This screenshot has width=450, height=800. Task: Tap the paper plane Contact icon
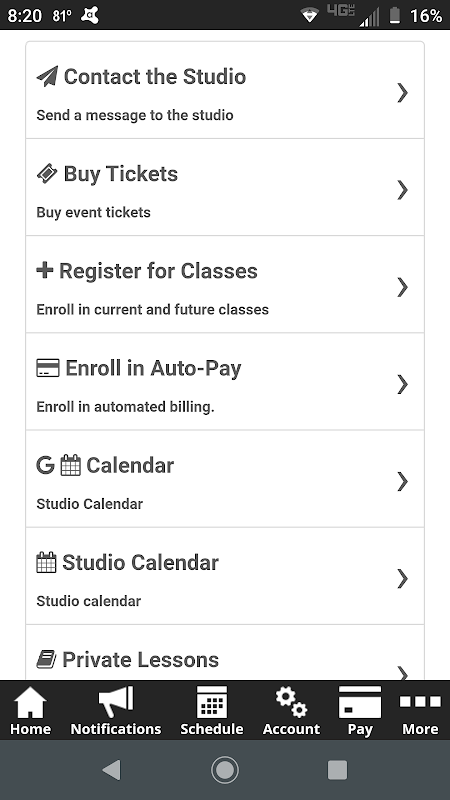[x=47, y=77]
